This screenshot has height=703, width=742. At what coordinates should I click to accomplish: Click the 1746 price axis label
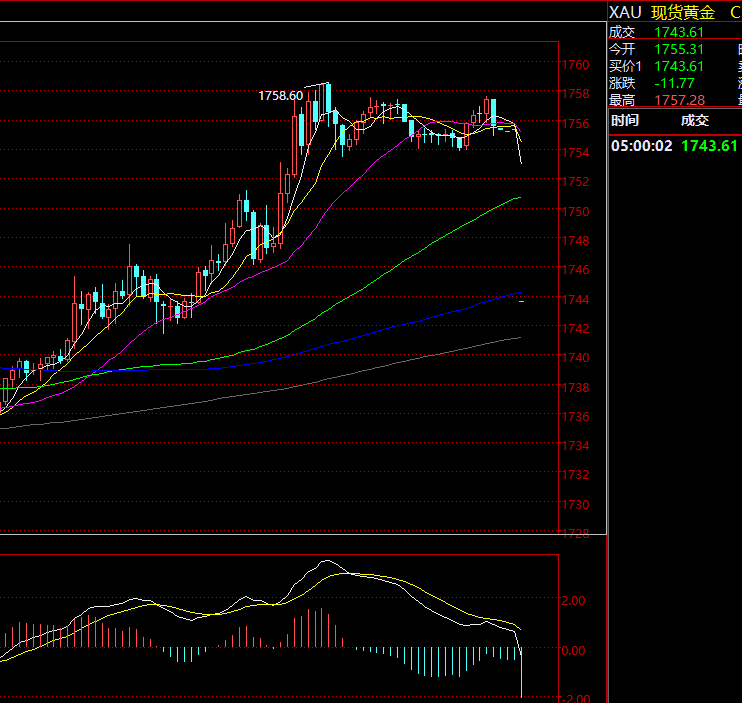click(575, 270)
